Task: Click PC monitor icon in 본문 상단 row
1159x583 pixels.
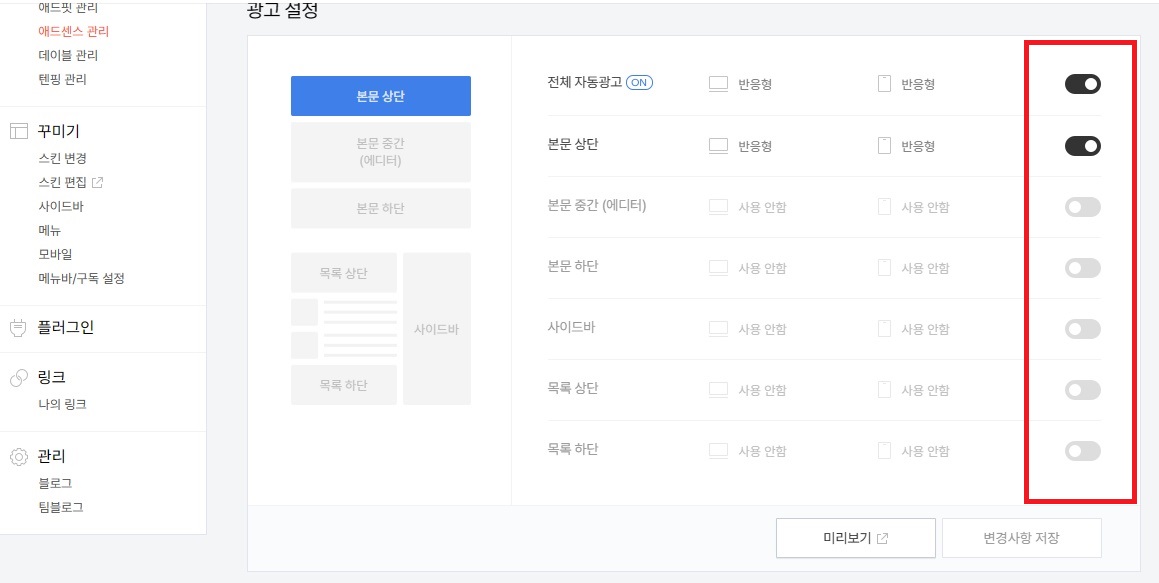Action: [718, 146]
